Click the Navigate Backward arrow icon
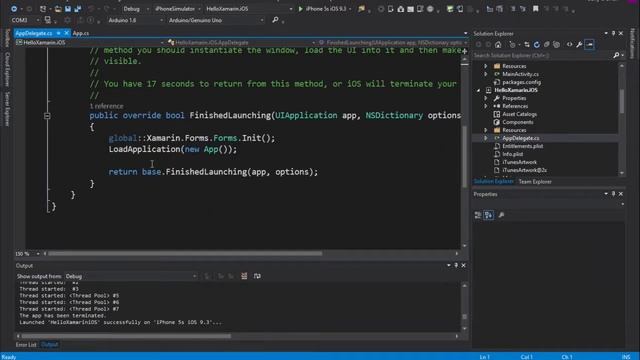This screenshot has height=360, width=640. click(13, 9)
